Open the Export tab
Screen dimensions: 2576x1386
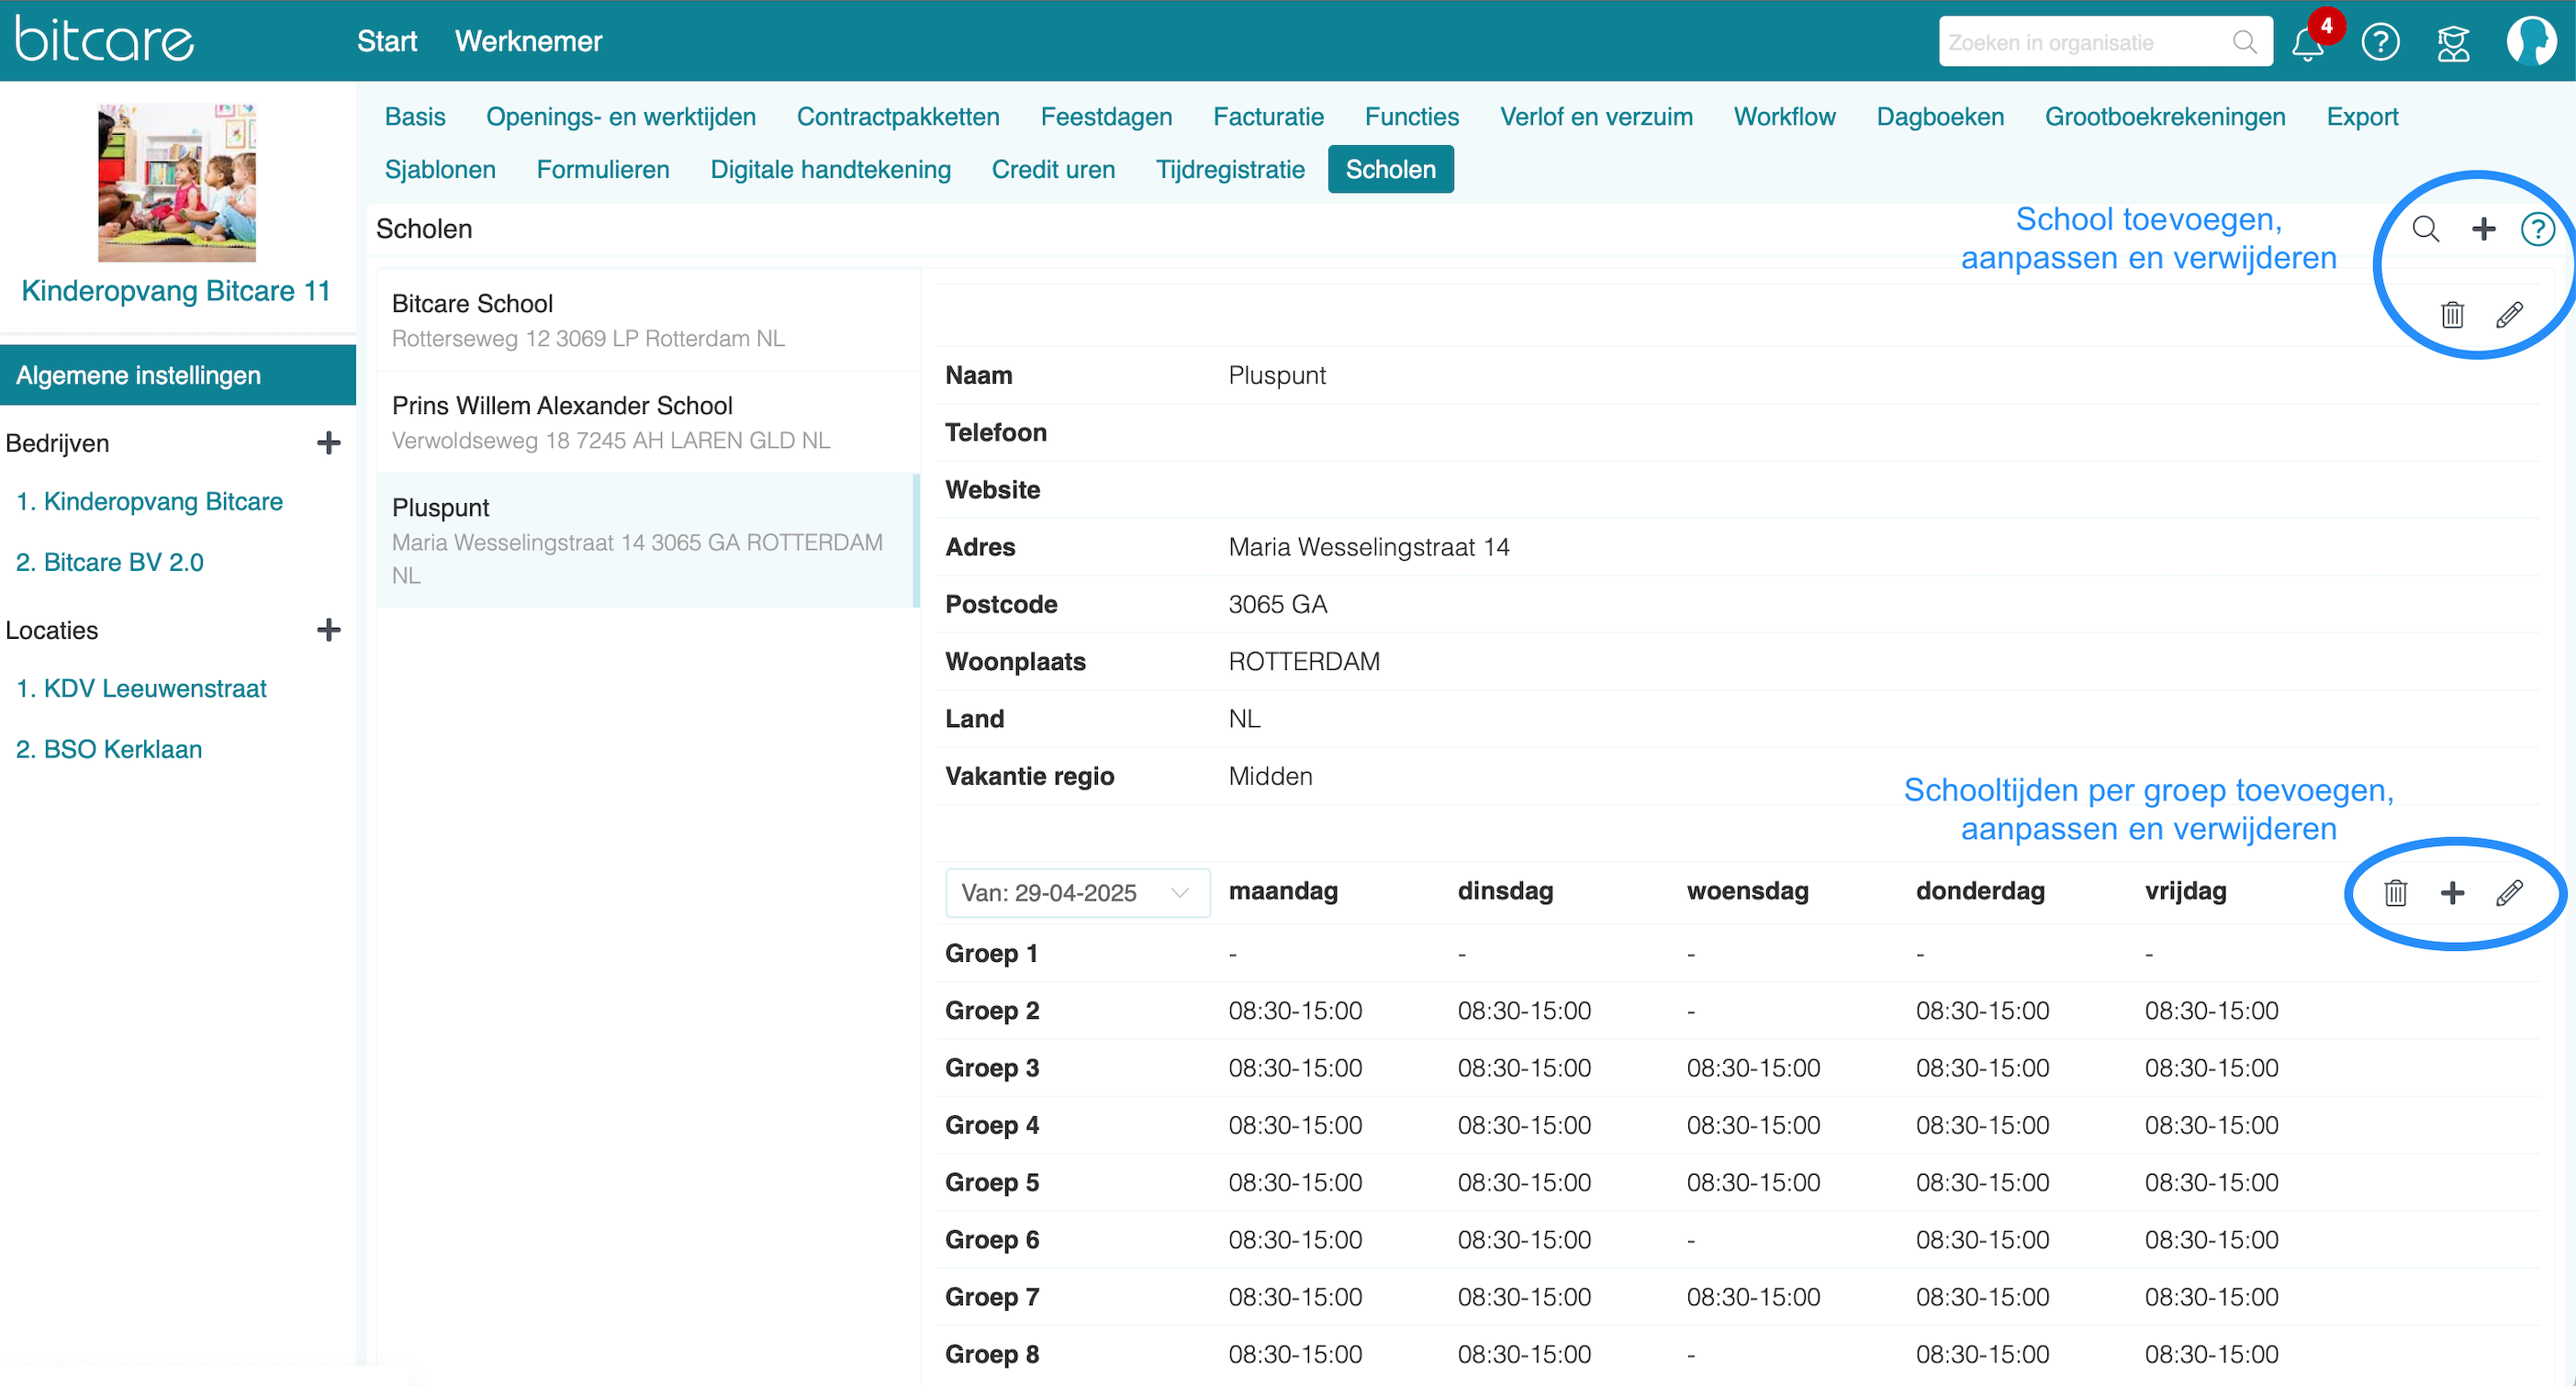pos(2362,116)
